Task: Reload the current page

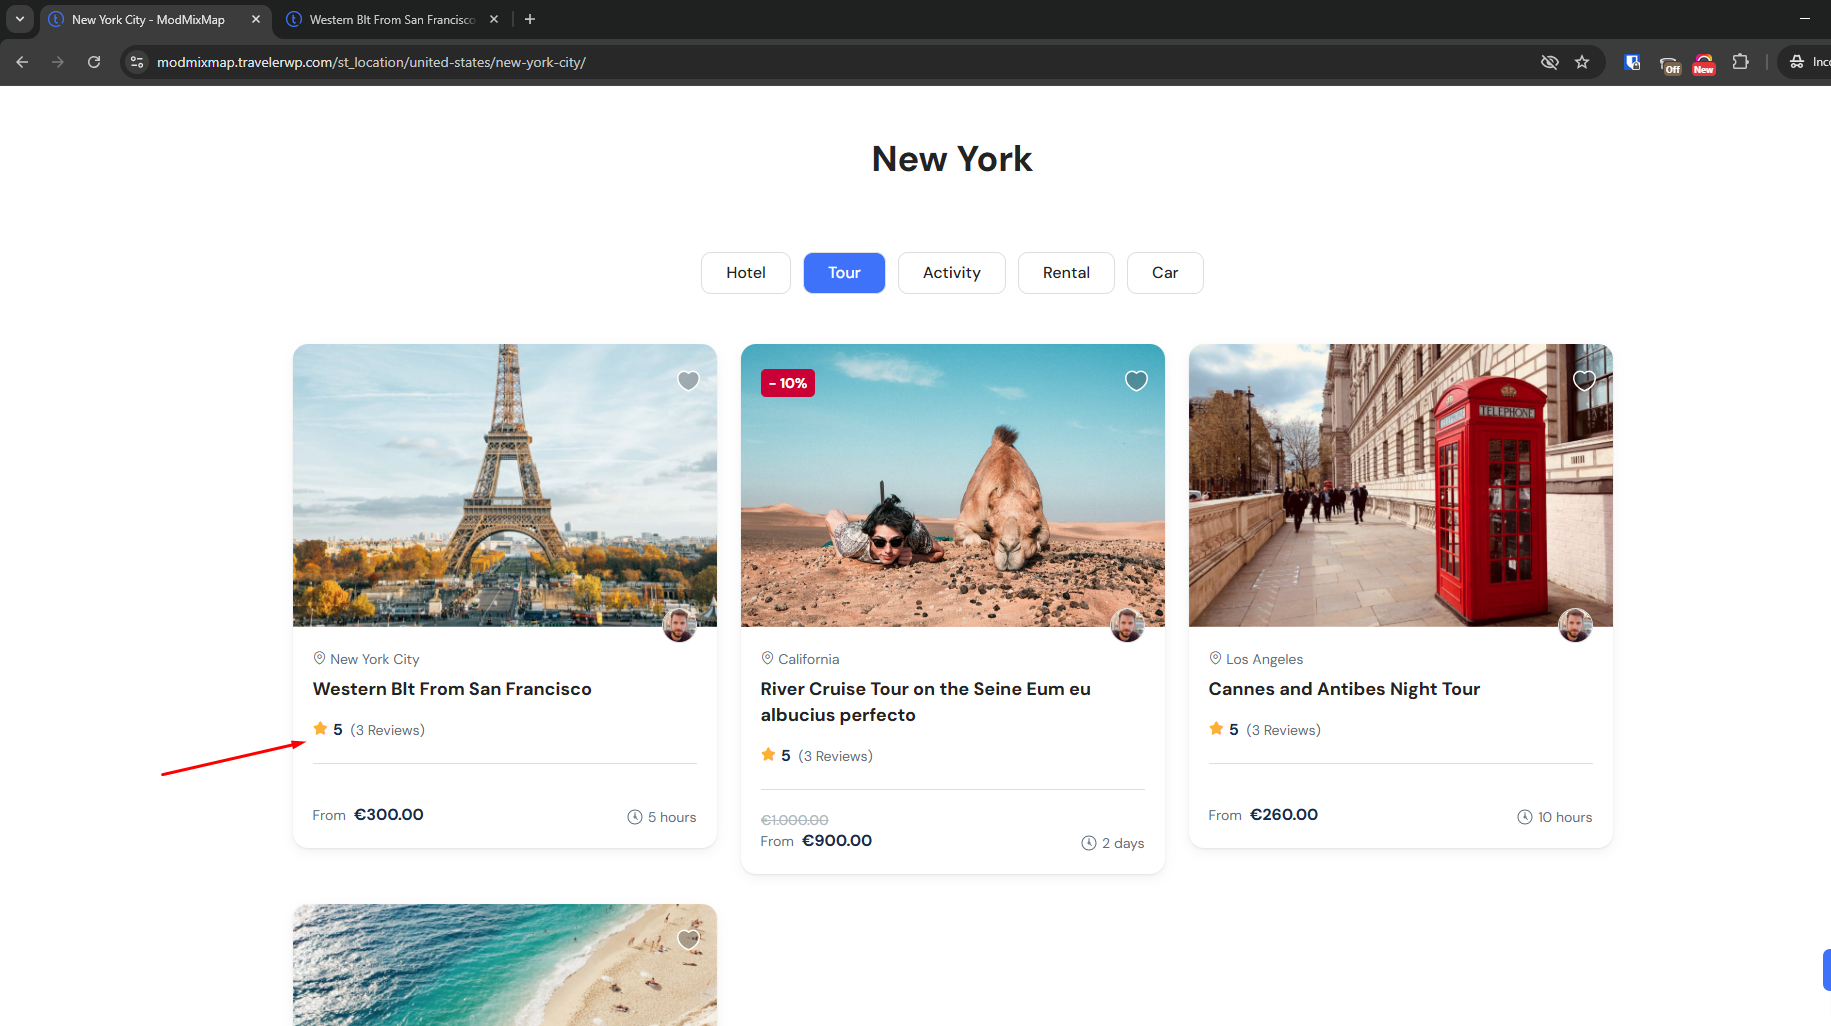Action: click(x=94, y=62)
